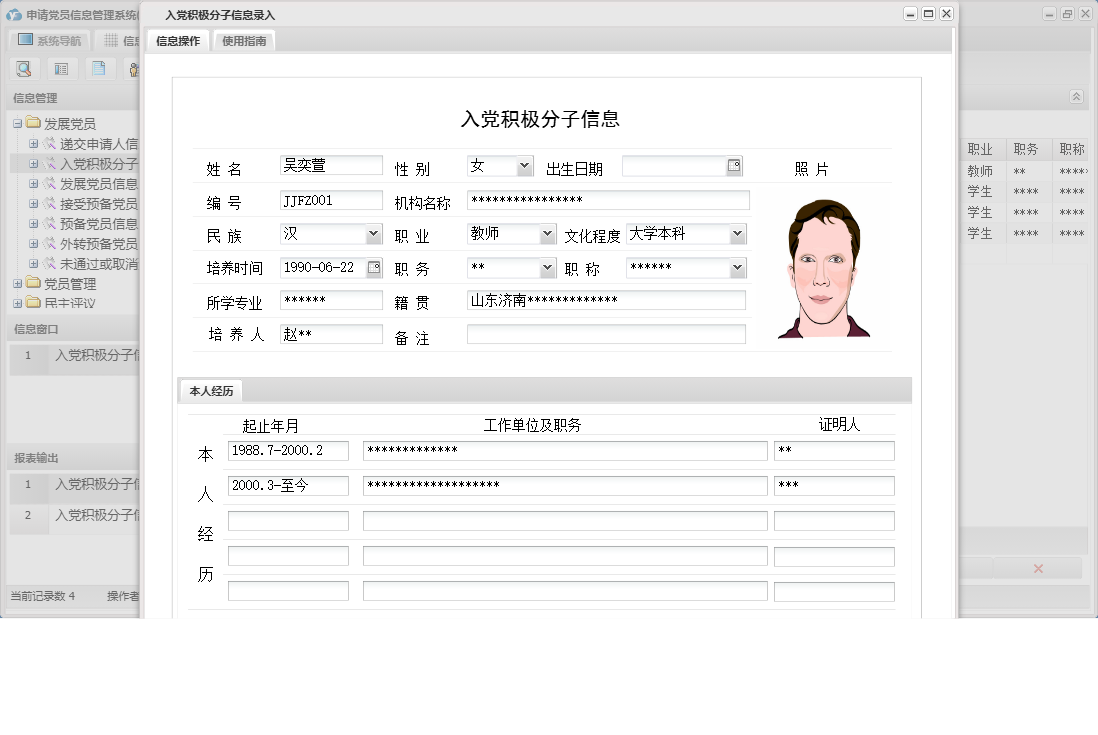The width and height of the screenshot is (1098, 735).
Task: Click inside the 备注 input field
Action: tap(605, 335)
